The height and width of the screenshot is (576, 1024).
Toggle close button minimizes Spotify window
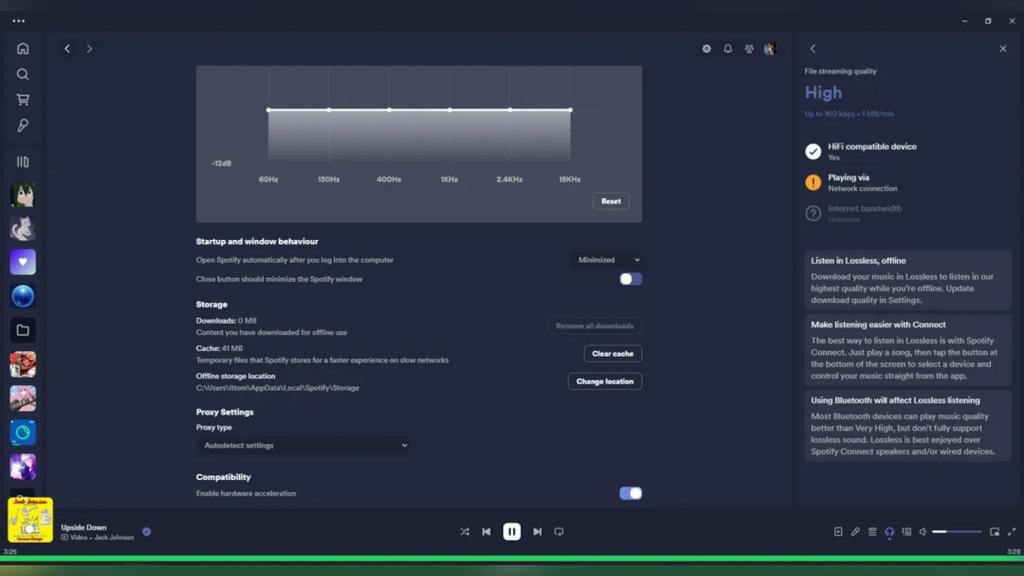click(x=630, y=279)
